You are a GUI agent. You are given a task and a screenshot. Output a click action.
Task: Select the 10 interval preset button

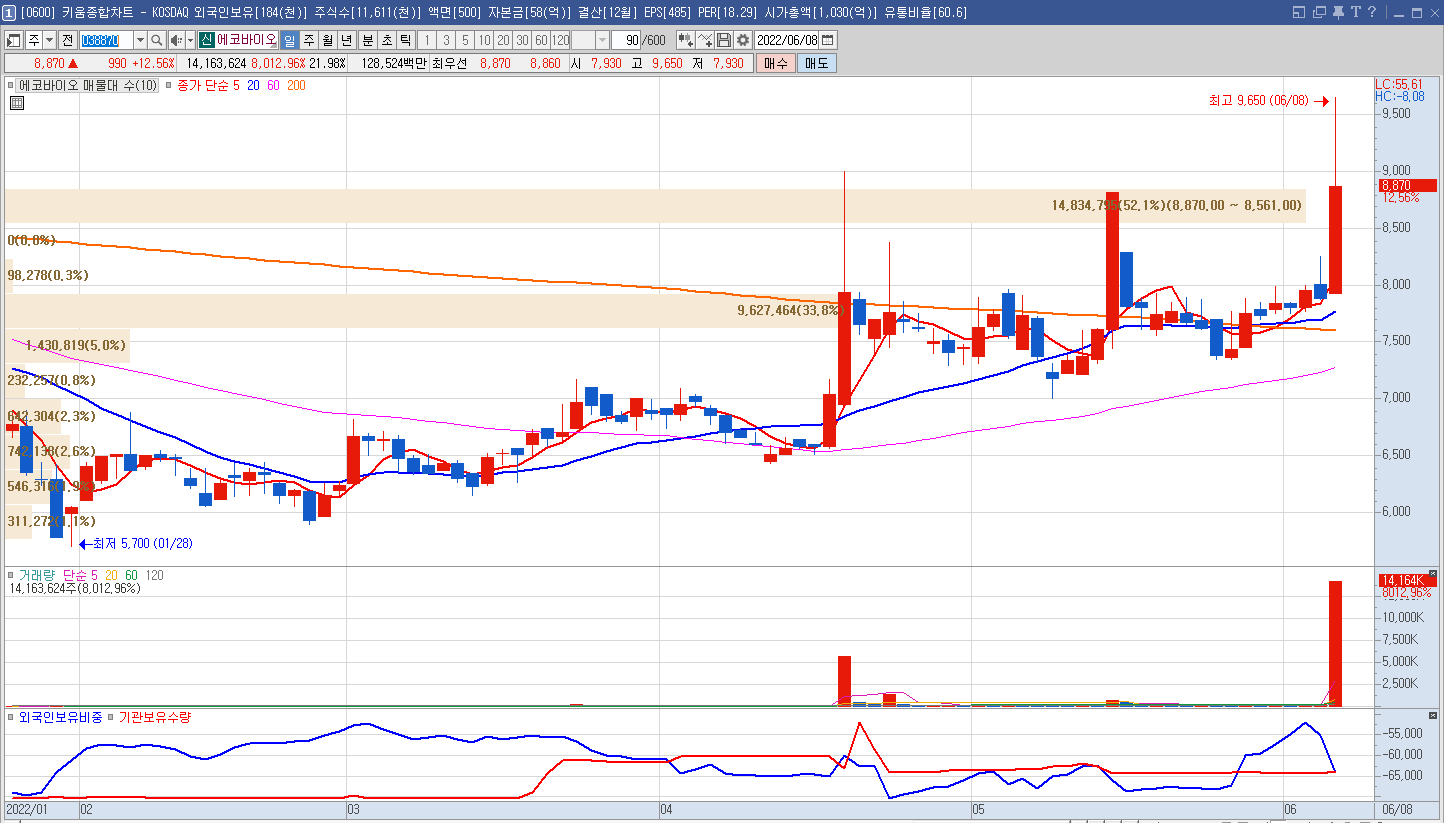[x=484, y=40]
